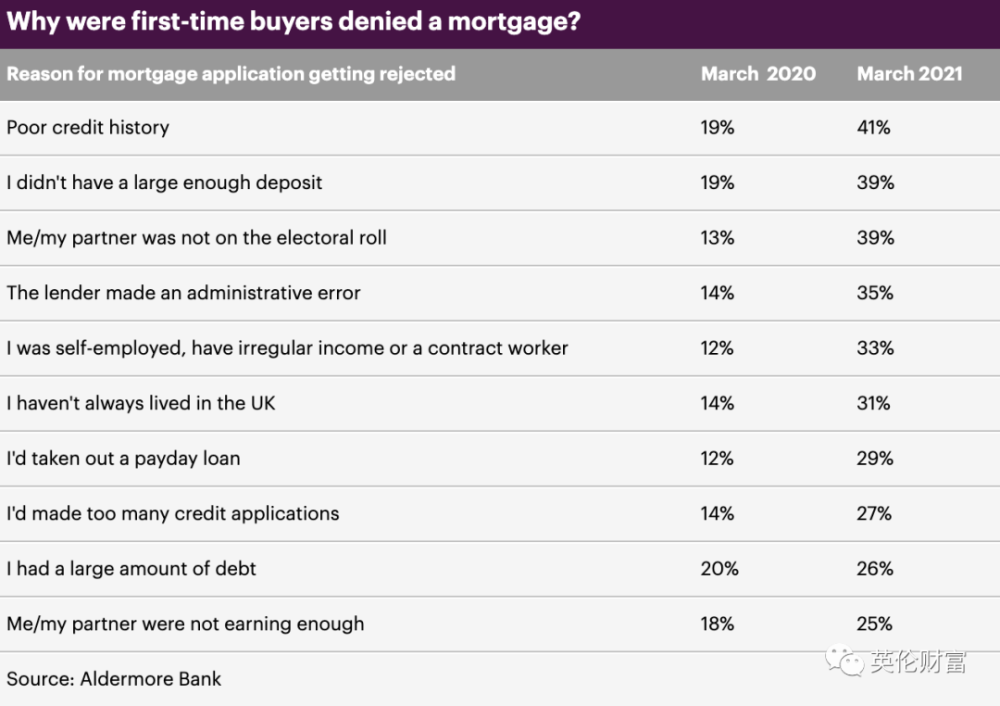
Task: Click the 35% value for administrative error
Action: (x=874, y=293)
